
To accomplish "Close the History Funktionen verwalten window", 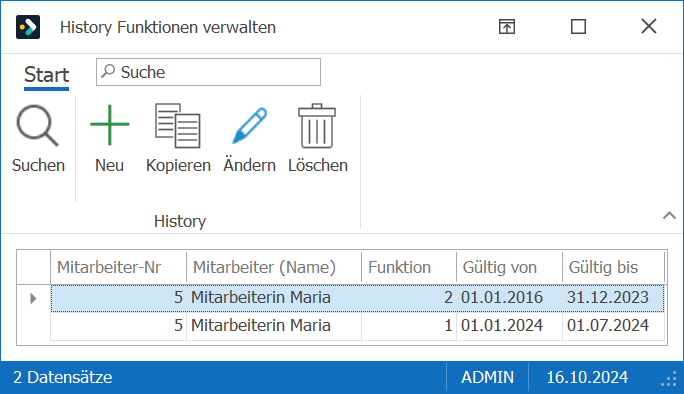I will pos(649,26).
